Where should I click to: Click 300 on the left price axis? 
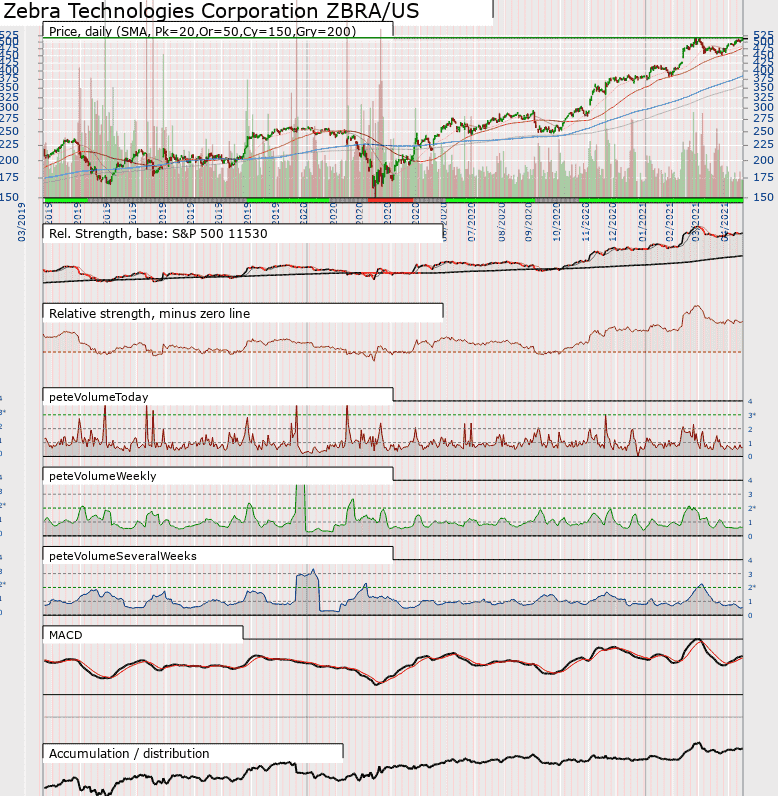[x=9, y=107]
